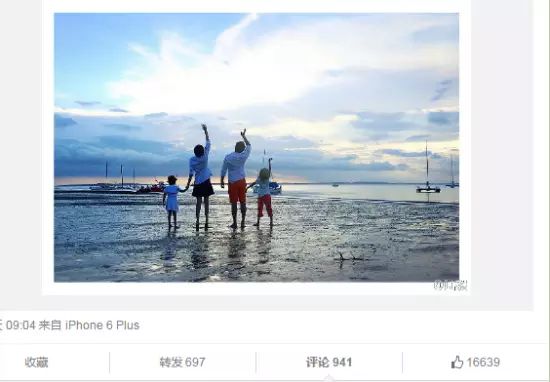Click the 09:04 post timestamp
Image resolution: width=550 pixels, height=382 pixels.
21,325
